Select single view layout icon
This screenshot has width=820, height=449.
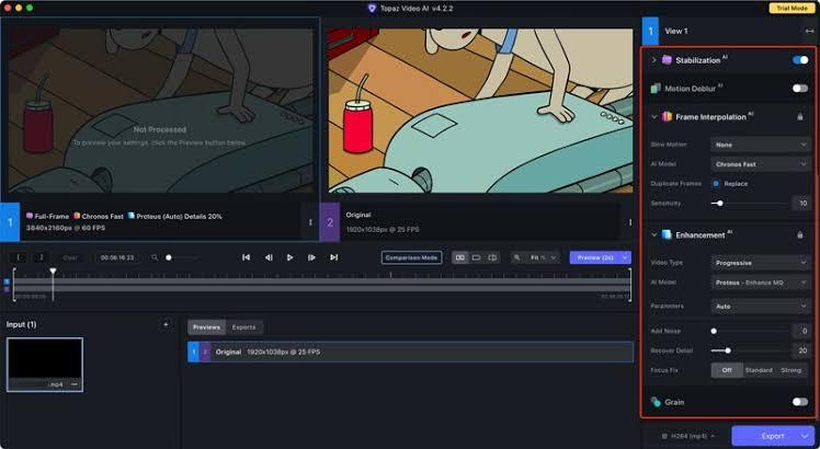click(x=476, y=258)
